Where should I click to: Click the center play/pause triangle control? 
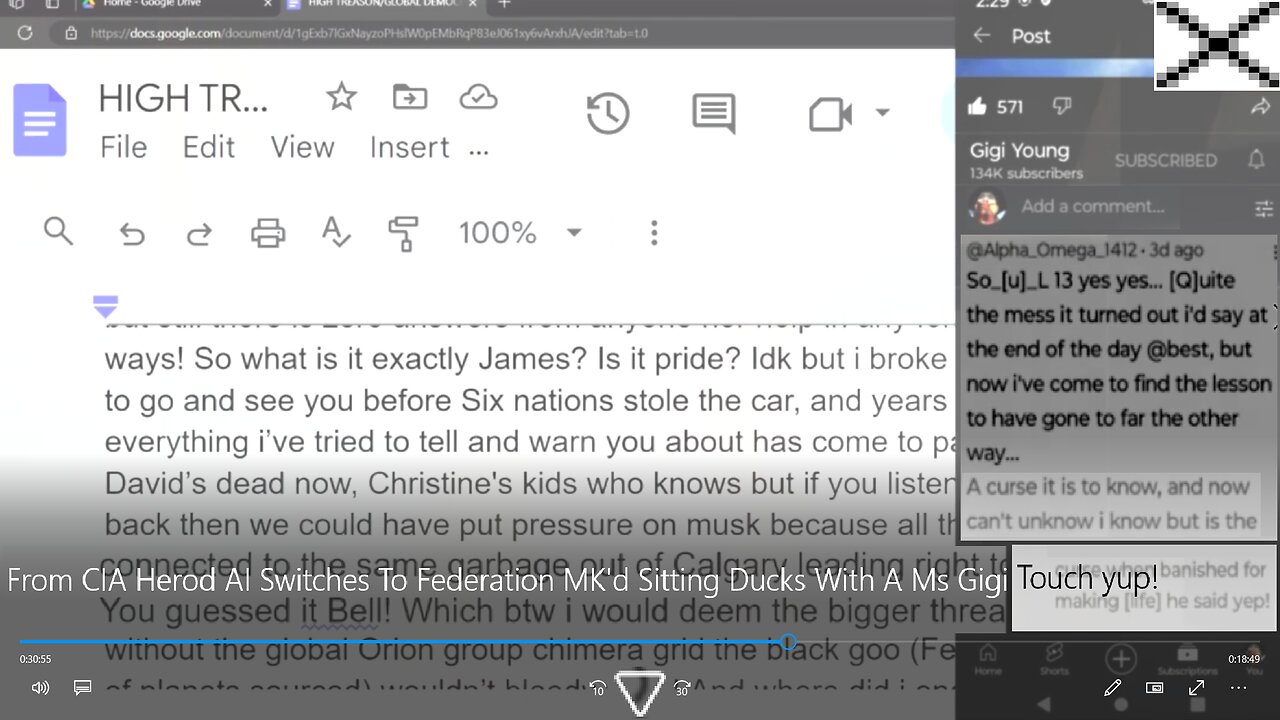click(639, 692)
